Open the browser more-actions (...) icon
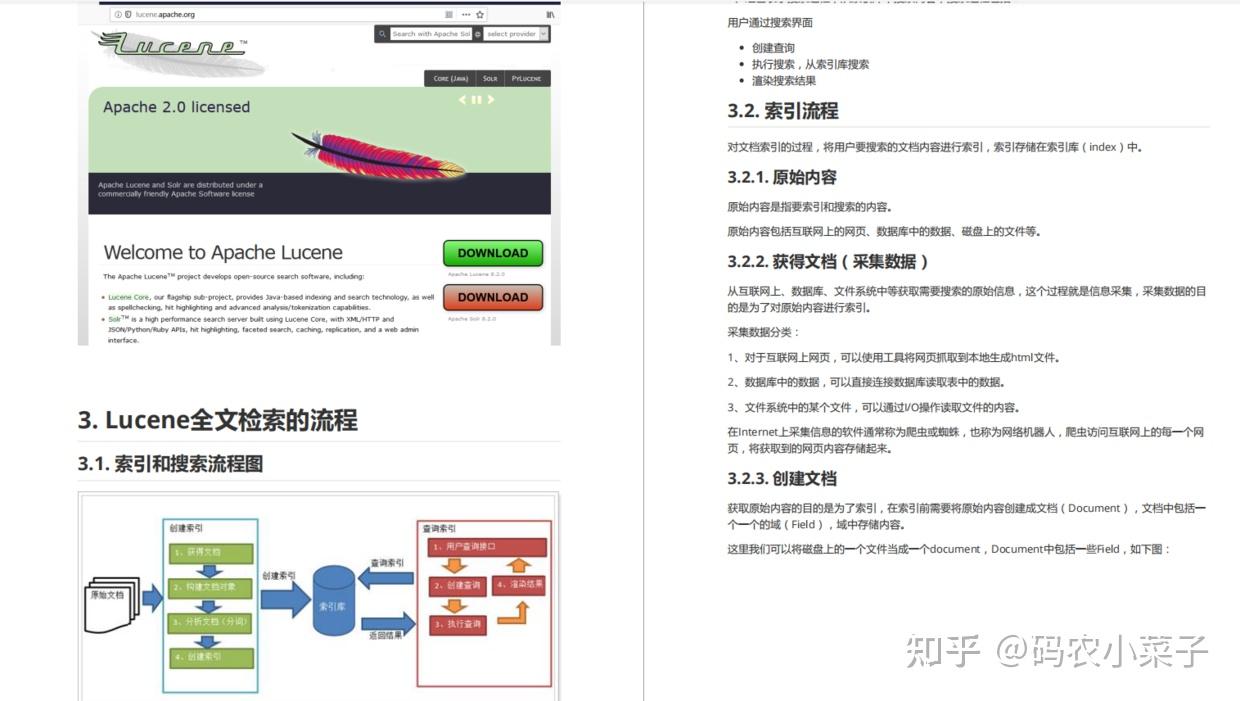 click(465, 15)
